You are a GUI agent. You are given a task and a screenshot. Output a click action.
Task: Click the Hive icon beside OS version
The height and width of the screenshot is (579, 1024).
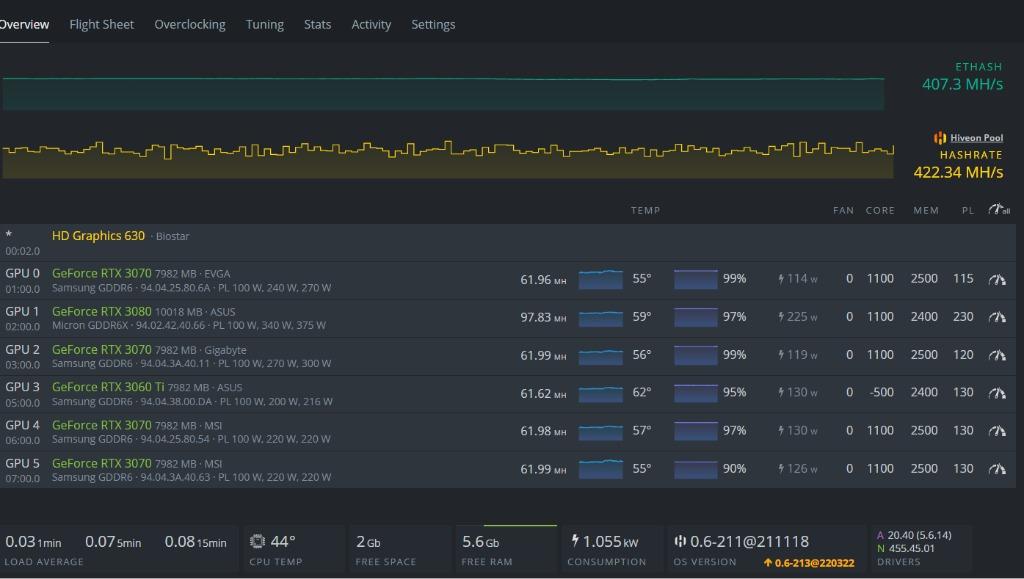pyautogui.click(x=680, y=541)
